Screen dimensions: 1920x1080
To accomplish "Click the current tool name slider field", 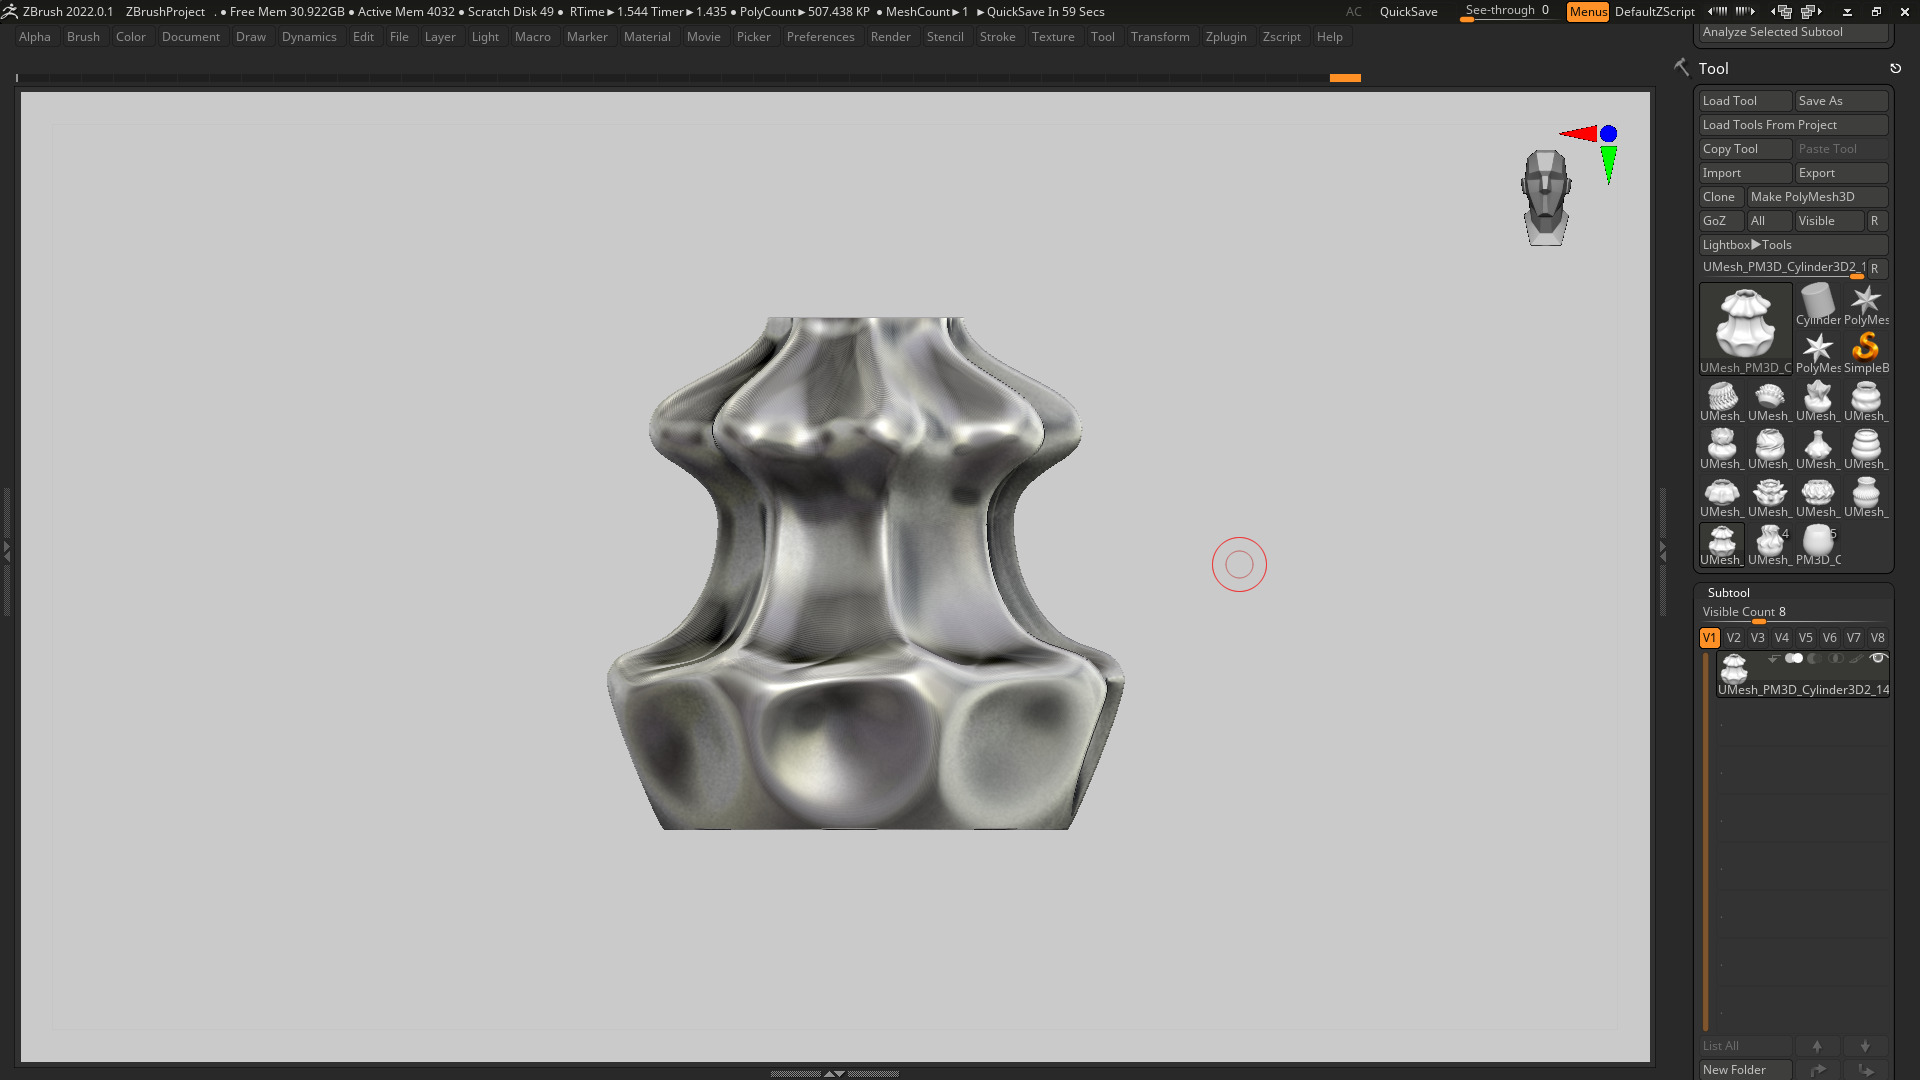I will click(1783, 268).
